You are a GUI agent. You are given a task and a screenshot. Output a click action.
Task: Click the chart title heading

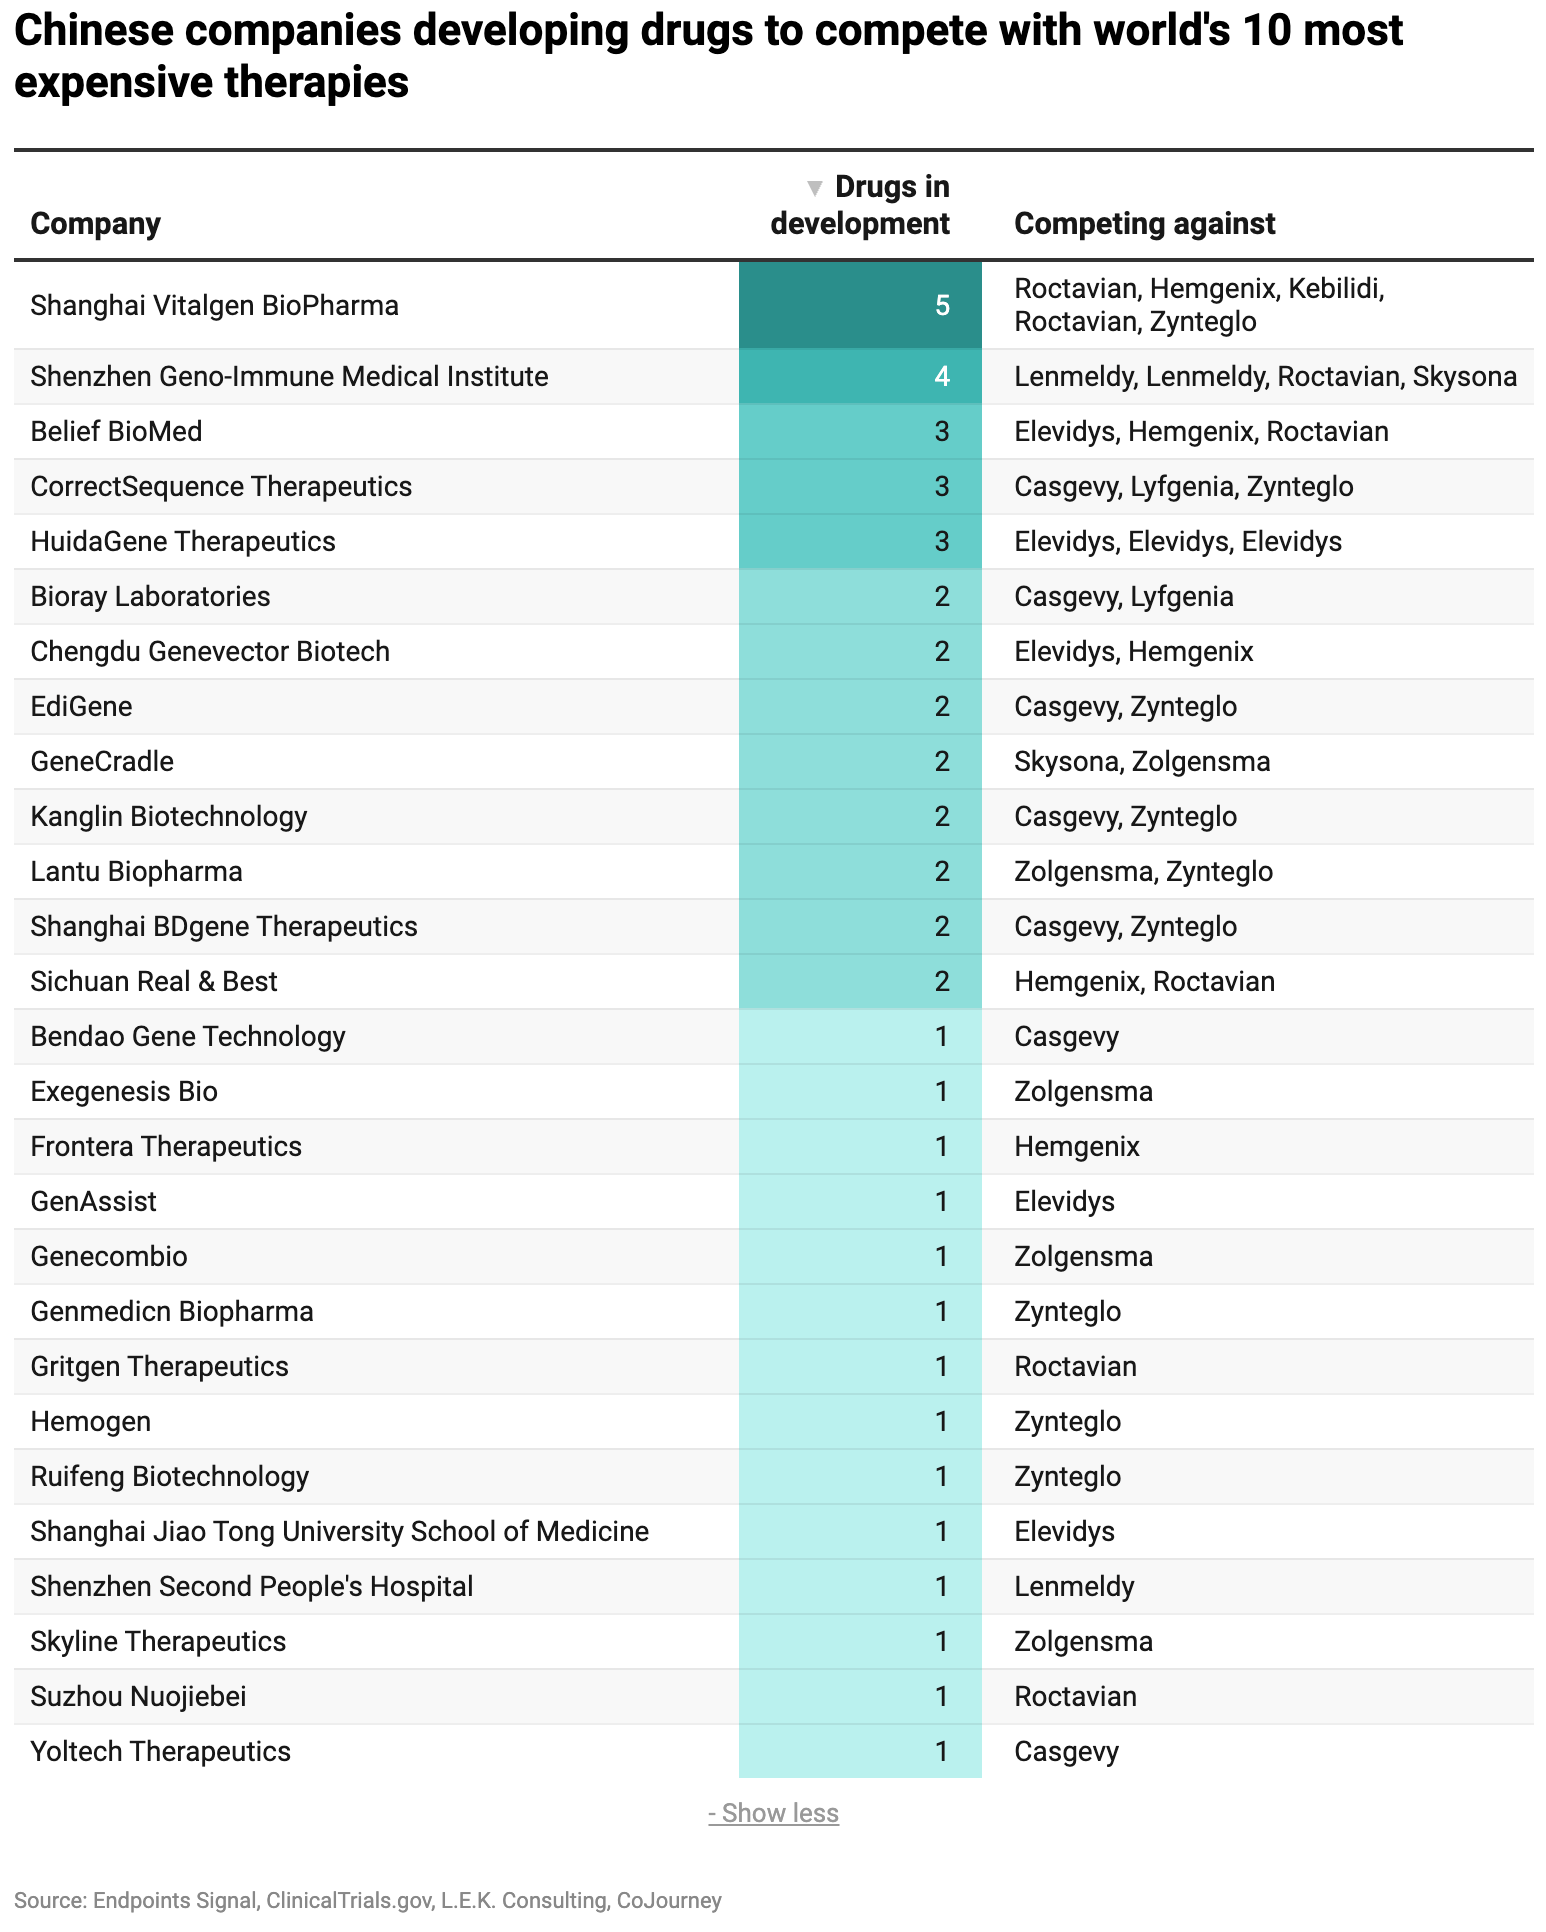pos(708,57)
